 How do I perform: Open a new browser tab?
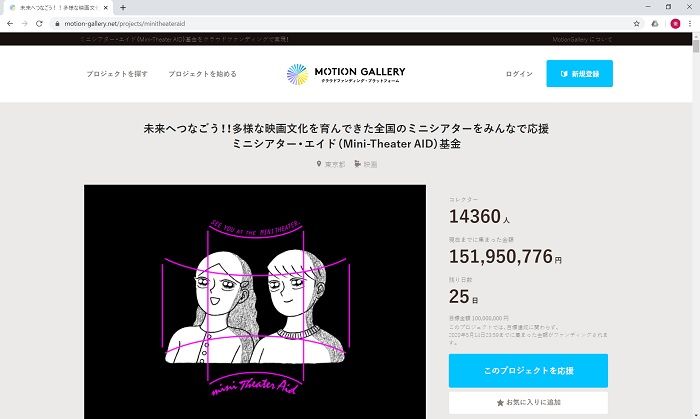click(123, 8)
